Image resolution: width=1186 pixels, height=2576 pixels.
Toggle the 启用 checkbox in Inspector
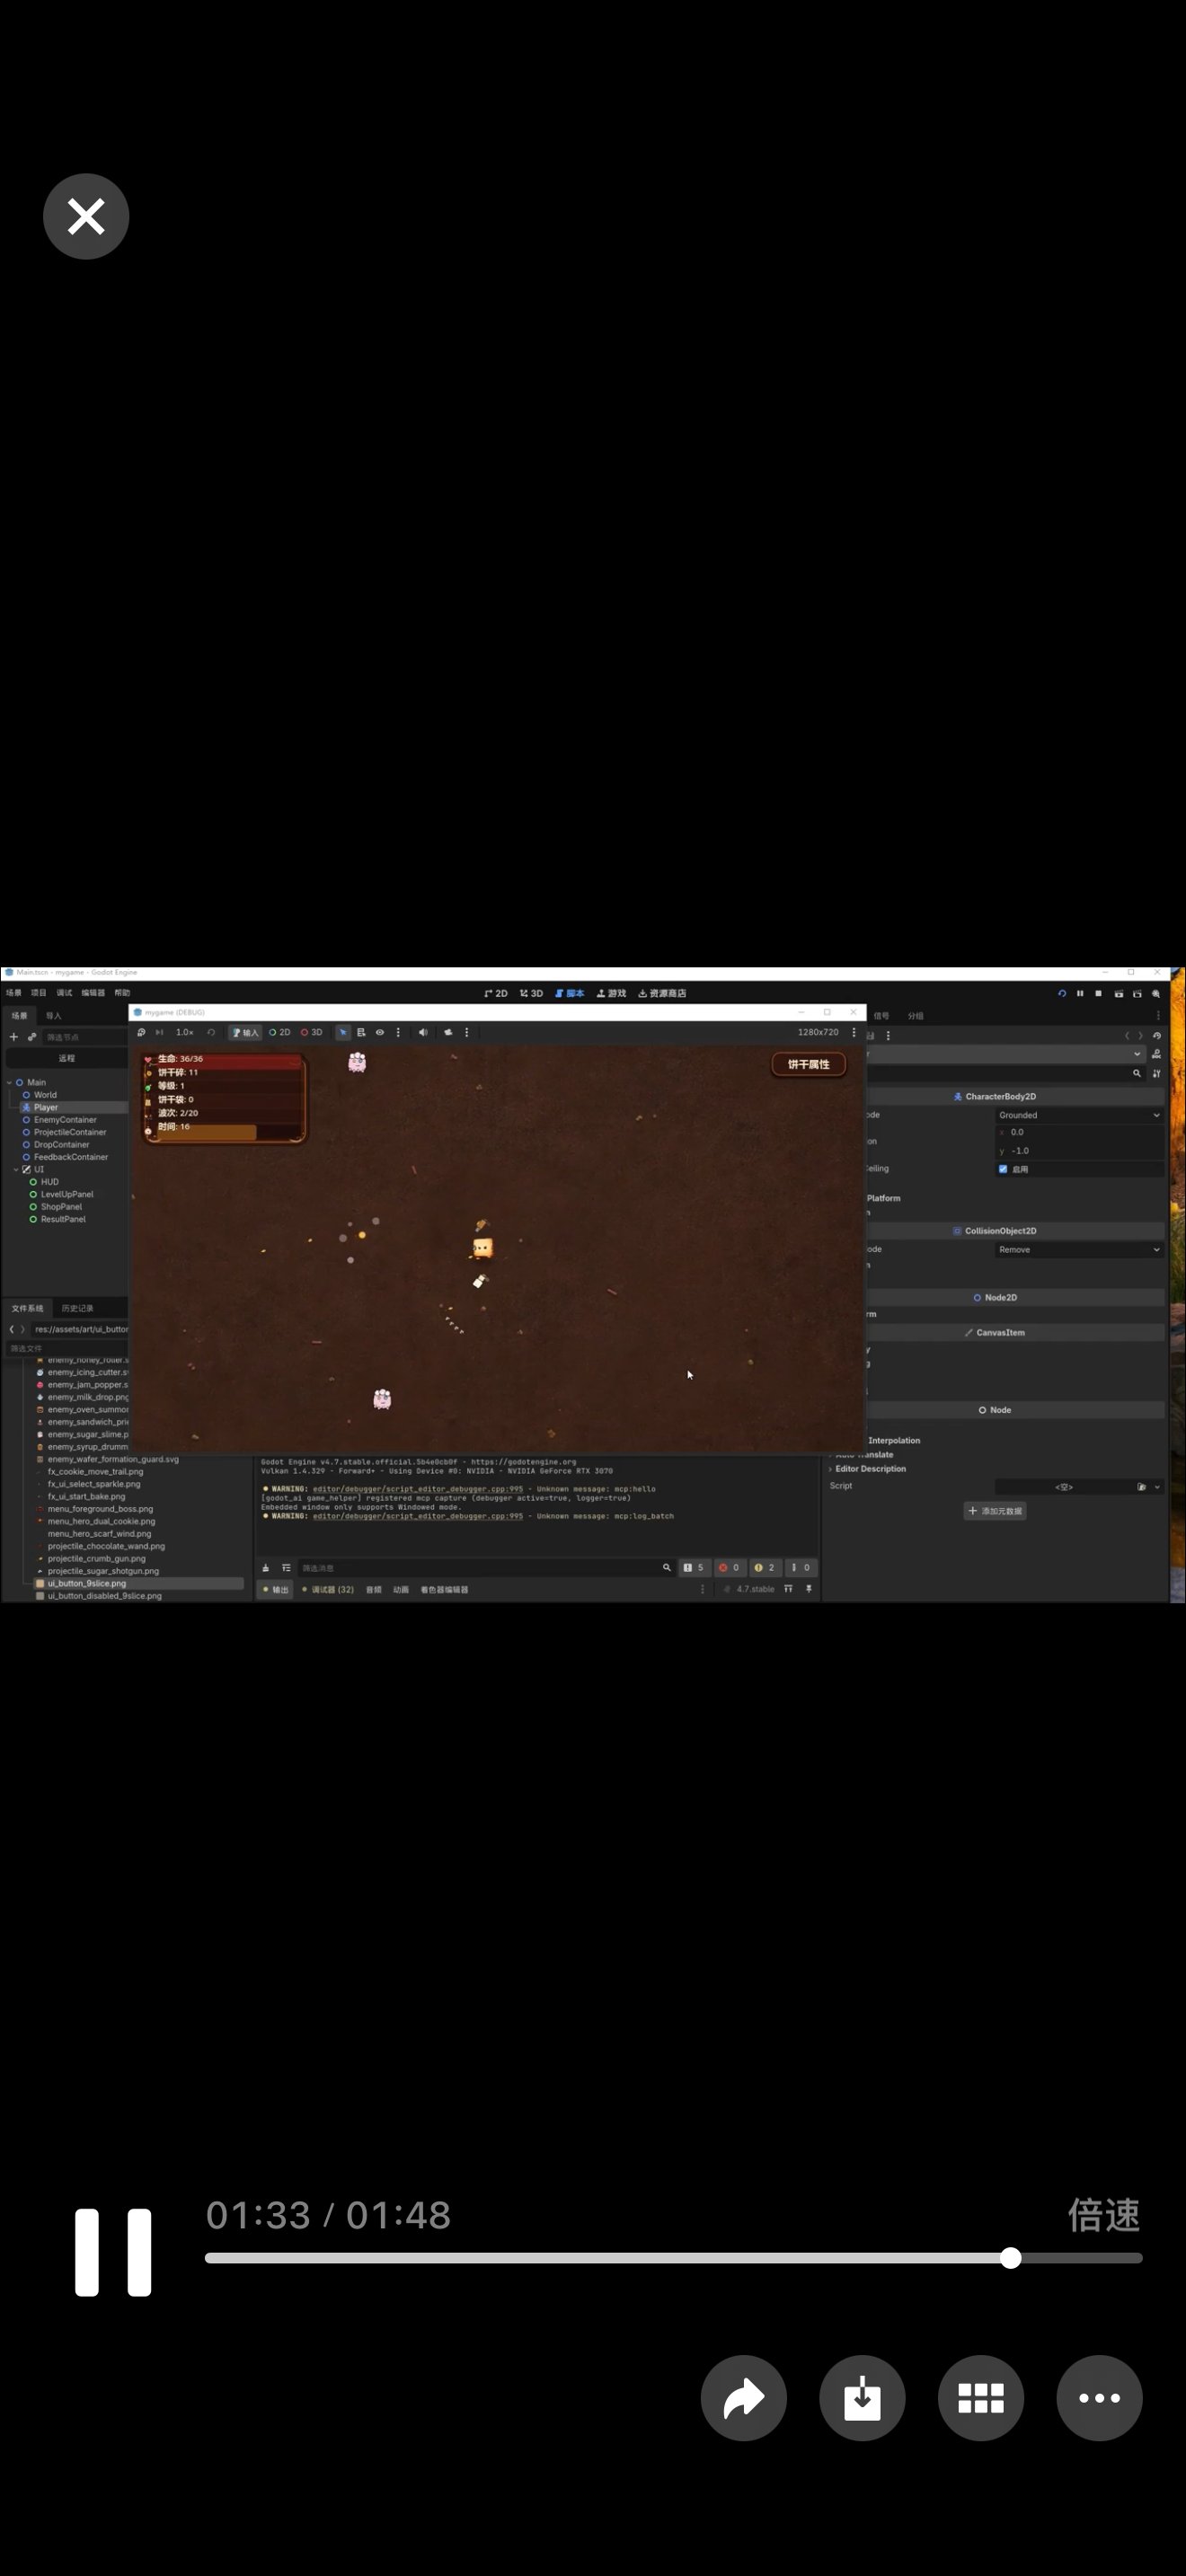coord(1003,1169)
